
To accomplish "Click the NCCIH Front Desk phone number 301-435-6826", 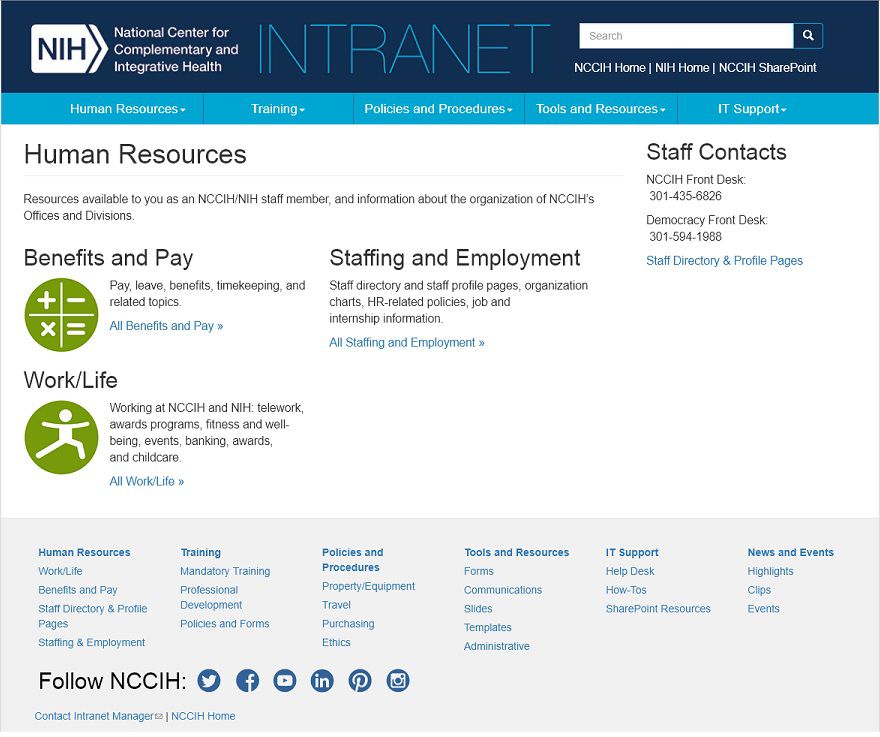I will coord(685,196).
